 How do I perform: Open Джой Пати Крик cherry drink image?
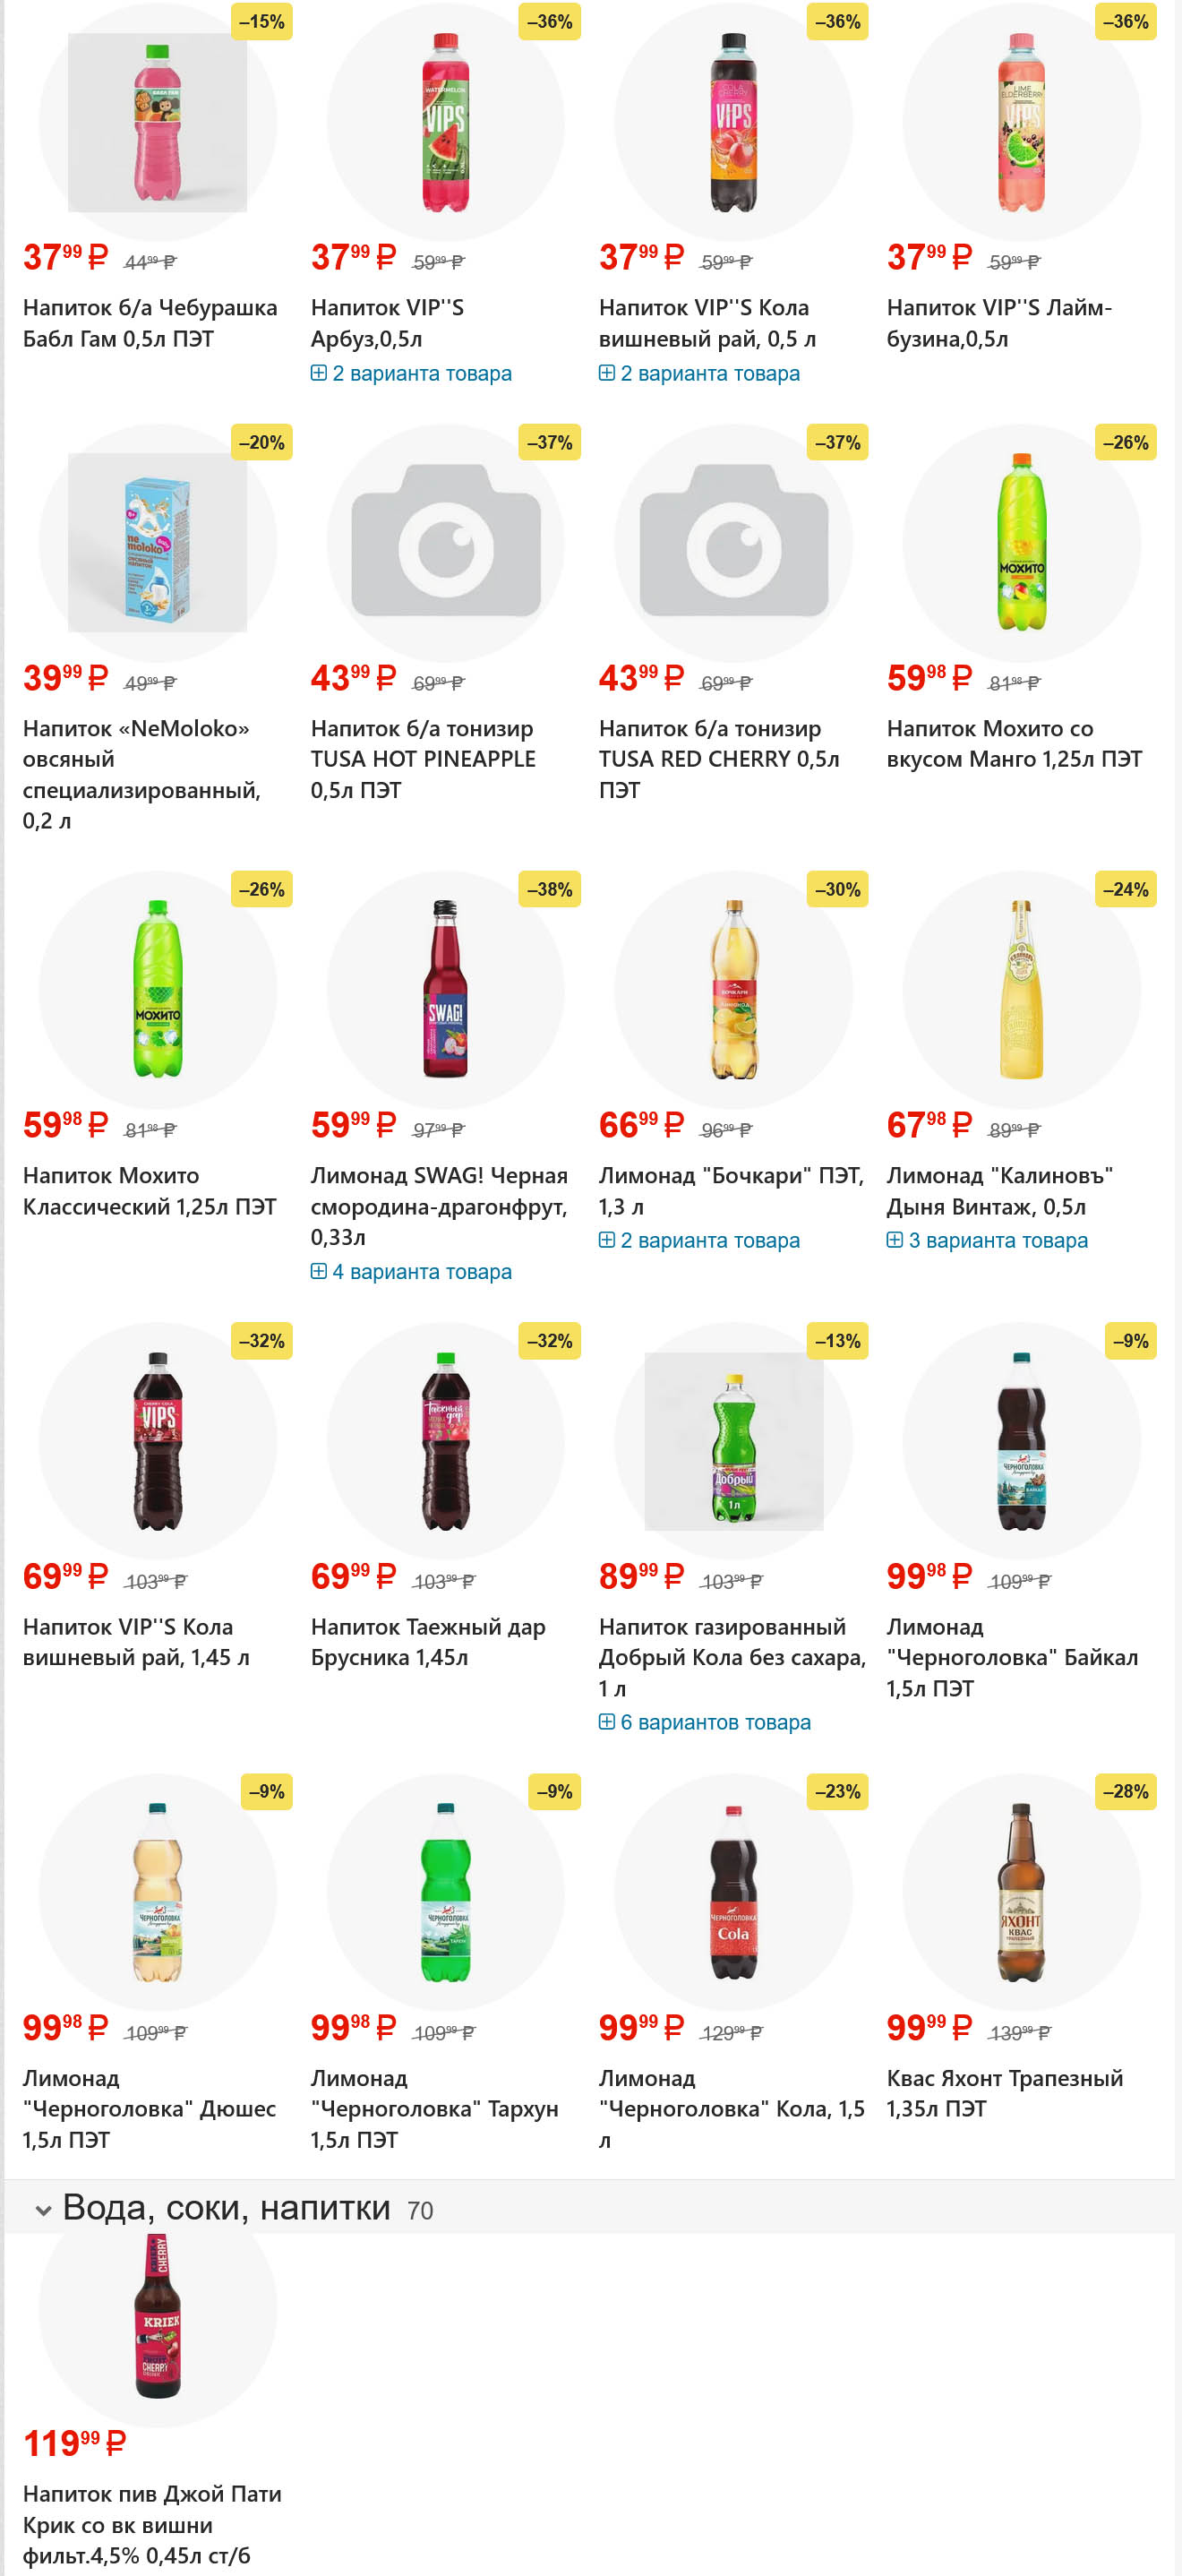[x=157, y=2317]
